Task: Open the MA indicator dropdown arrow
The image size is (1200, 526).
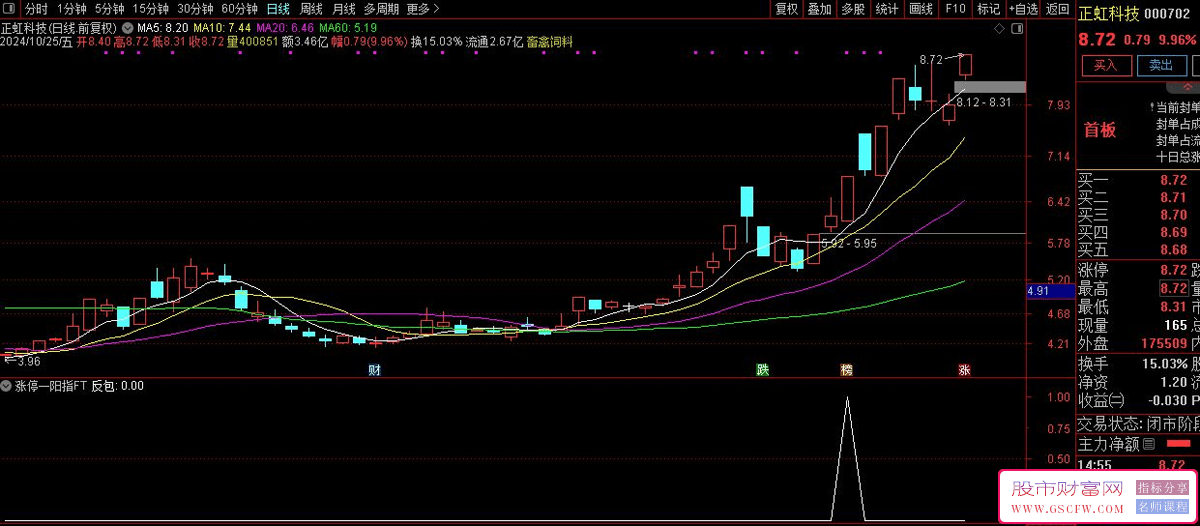Action: tap(128, 27)
